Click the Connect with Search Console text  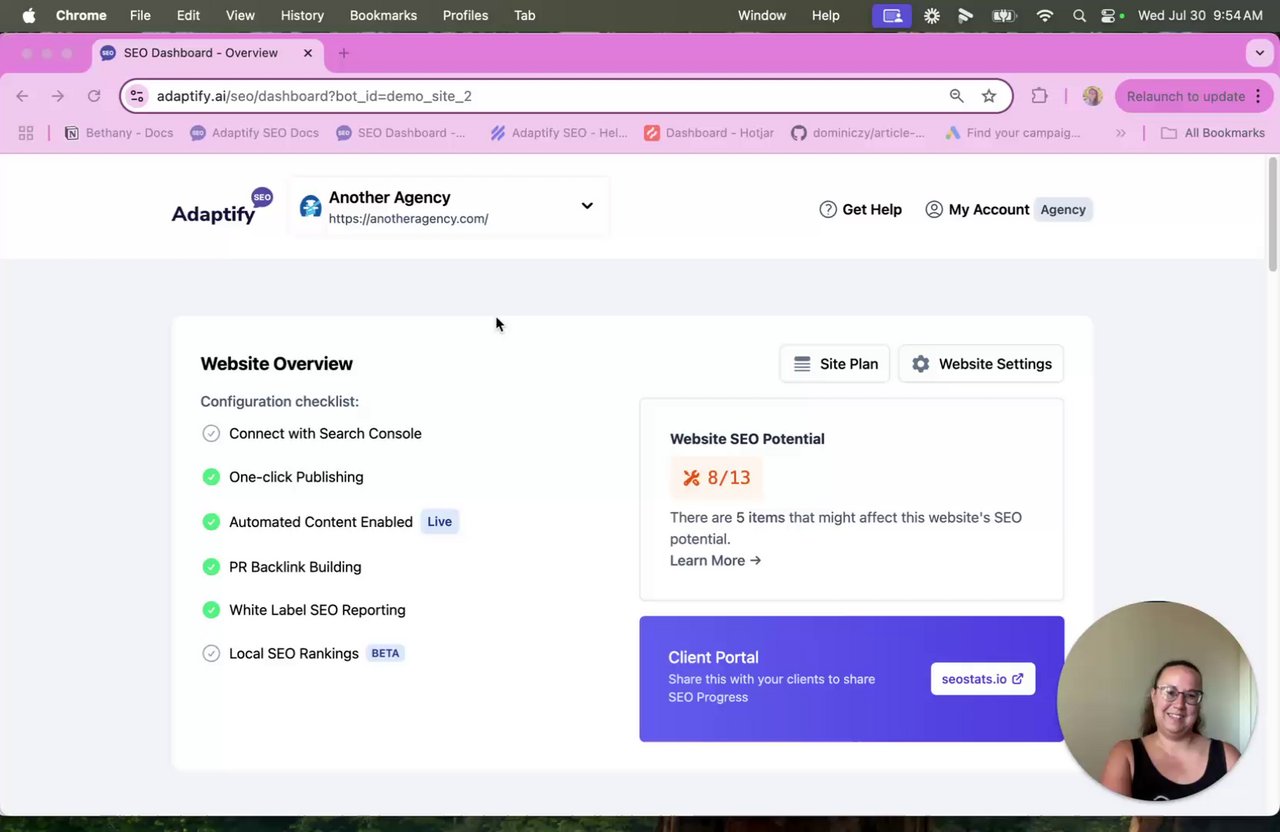click(325, 433)
